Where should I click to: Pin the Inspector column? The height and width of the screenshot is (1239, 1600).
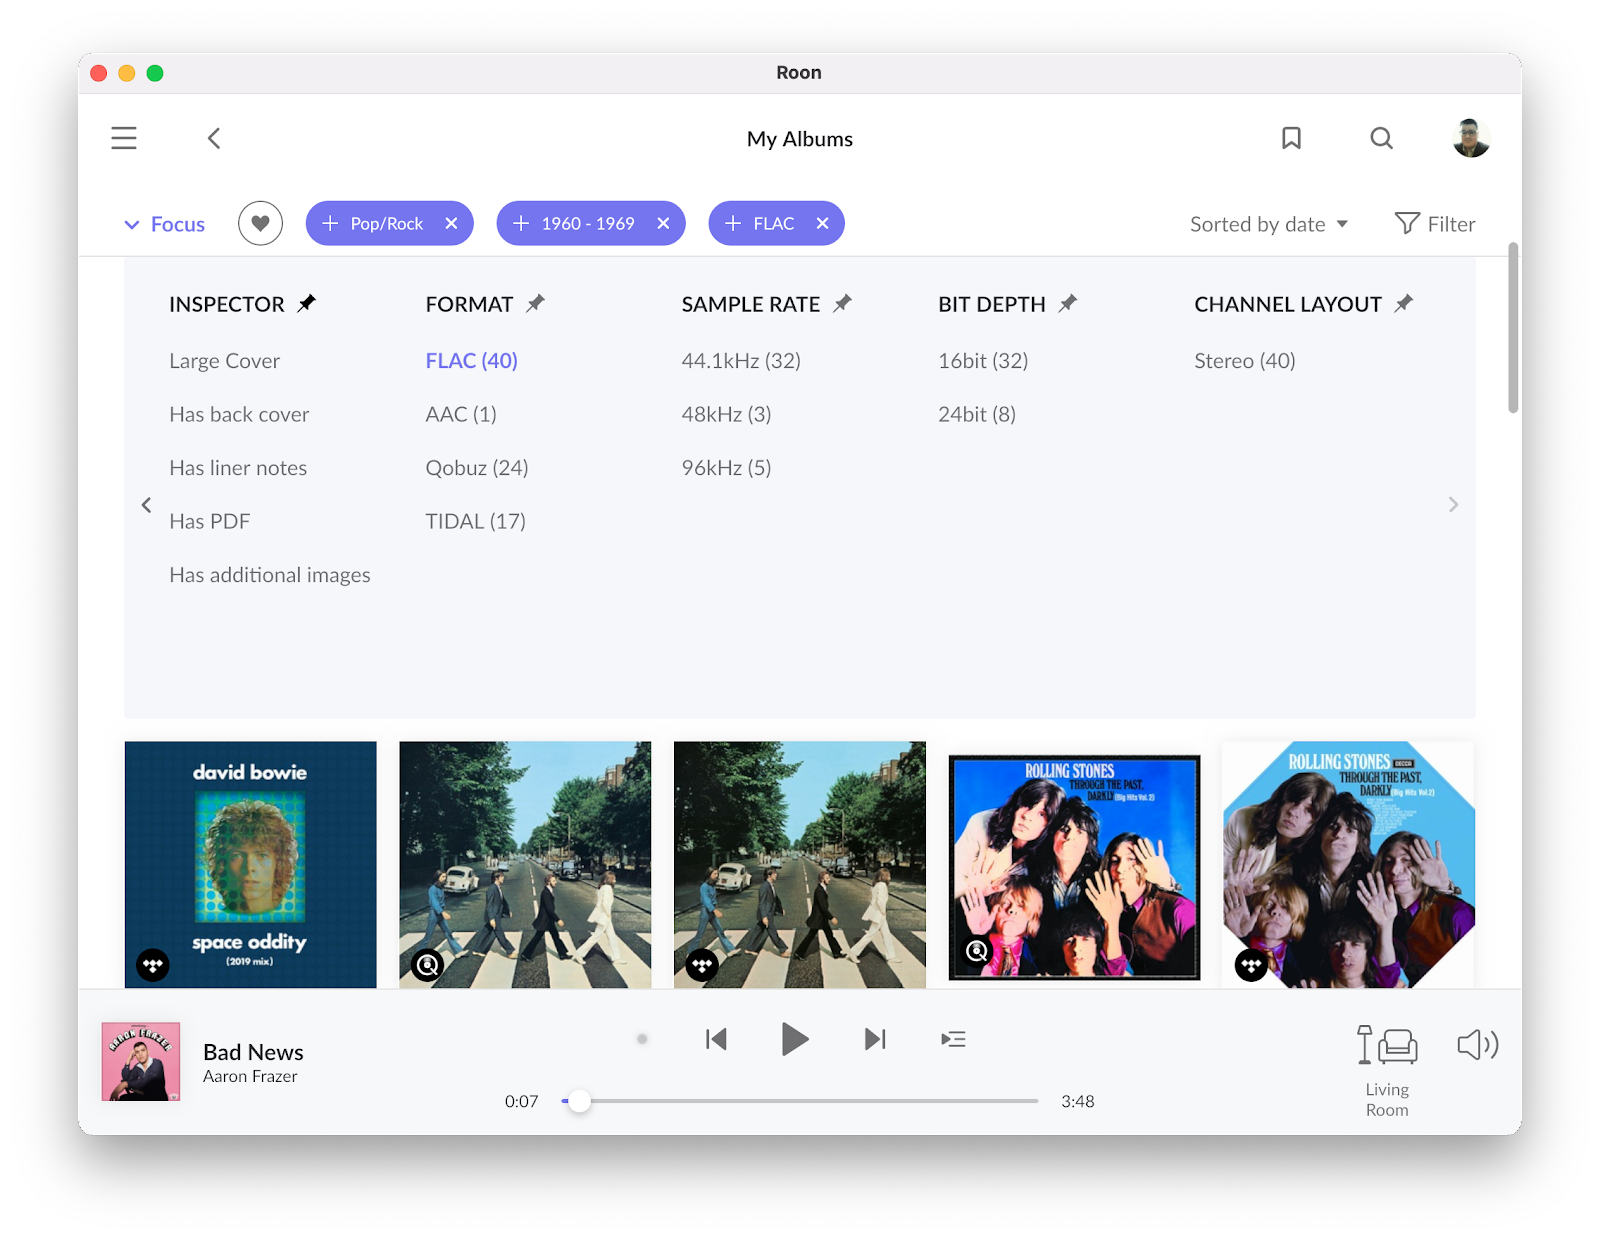coord(307,303)
